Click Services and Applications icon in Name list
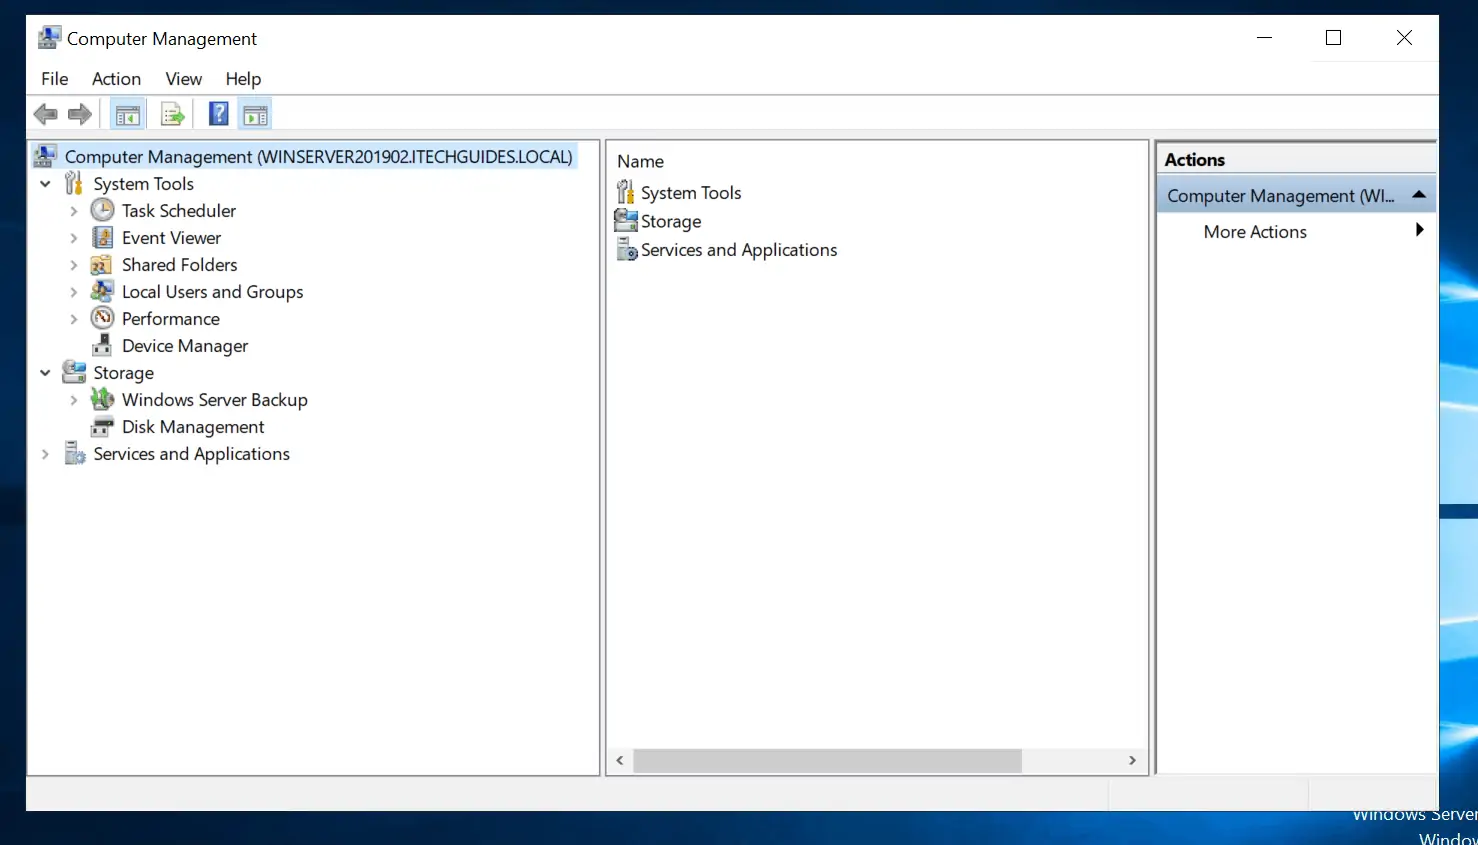The height and width of the screenshot is (845, 1478). (x=627, y=249)
